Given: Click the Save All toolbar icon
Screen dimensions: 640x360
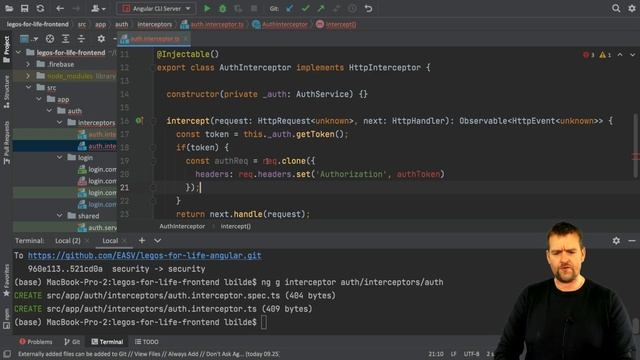Looking at the screenshot, I should (24, 8).
